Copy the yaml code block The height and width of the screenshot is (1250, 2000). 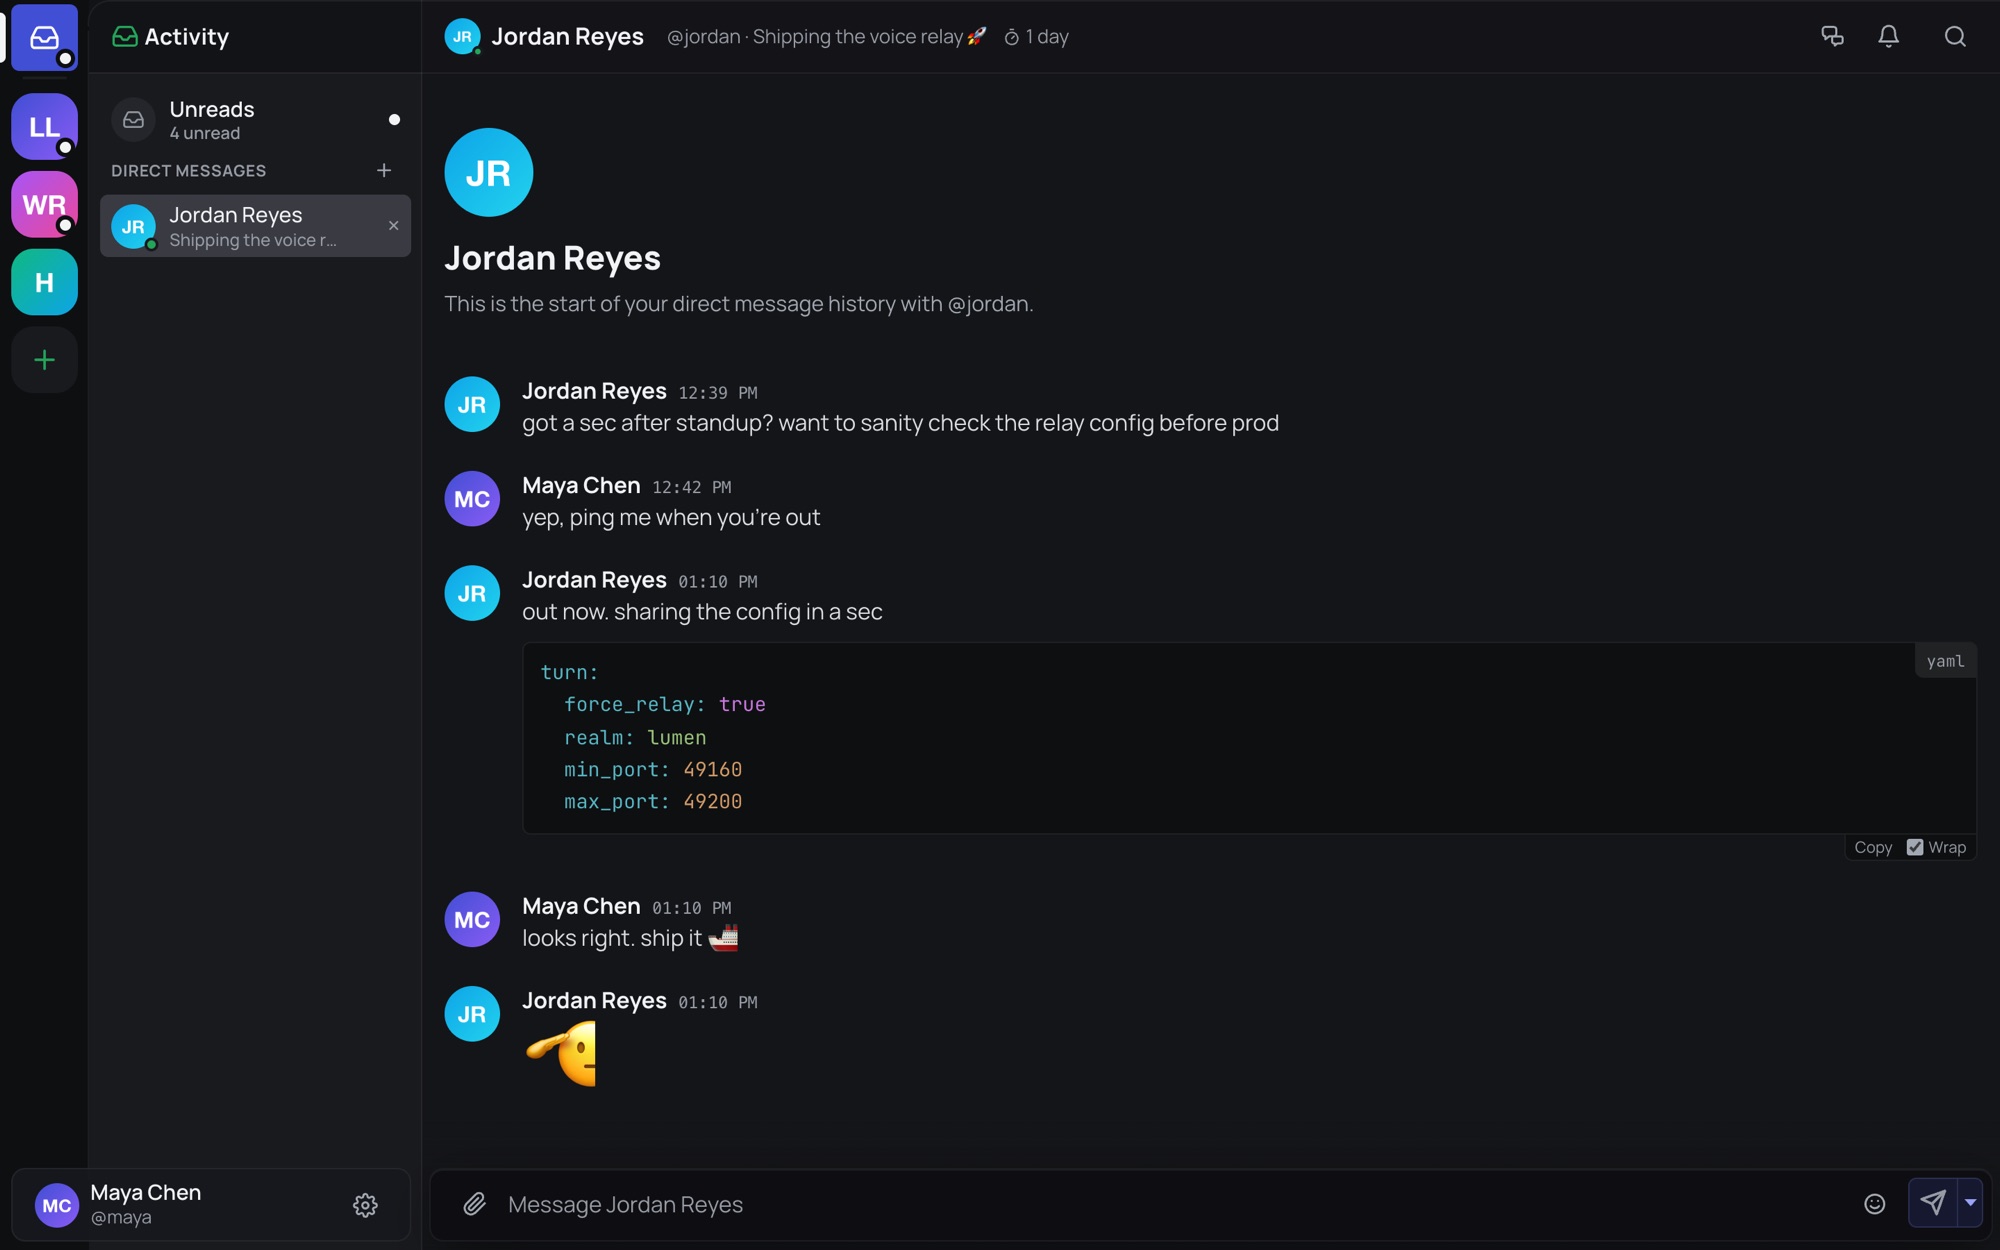click(x=1873, y=847)
